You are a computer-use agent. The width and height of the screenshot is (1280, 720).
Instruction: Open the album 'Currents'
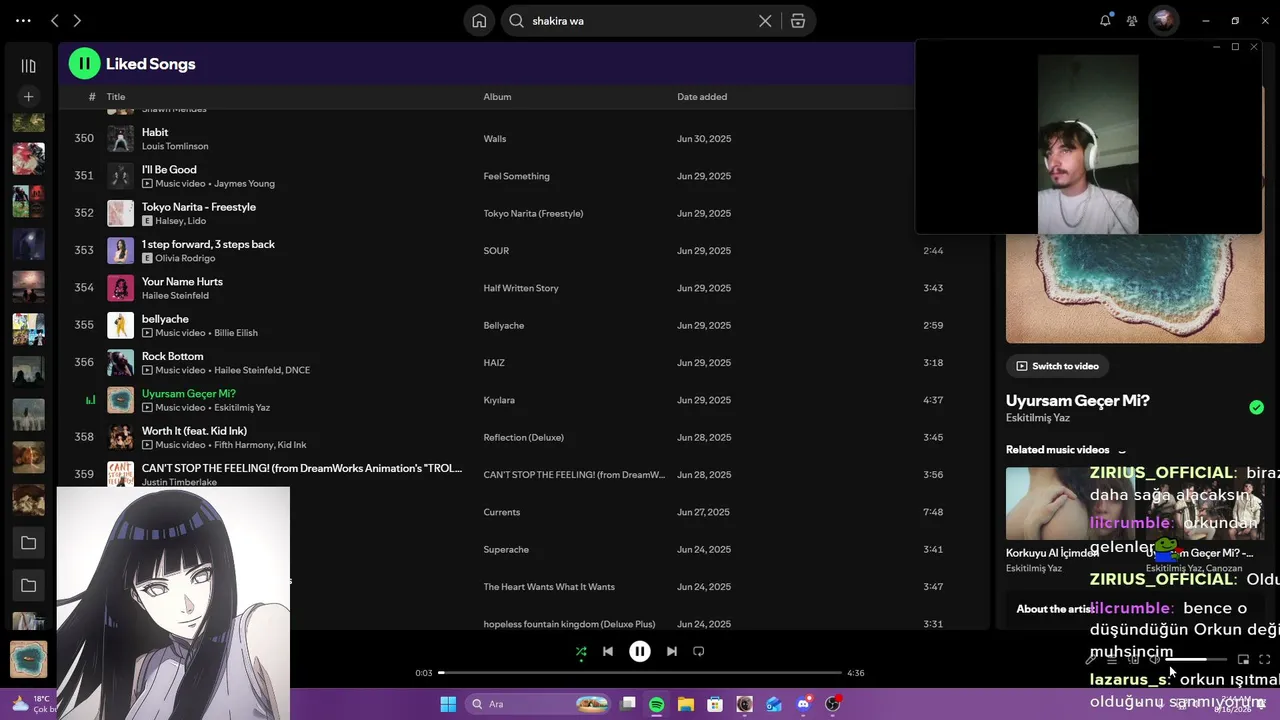pyautogui.click(x=502, y=512)
